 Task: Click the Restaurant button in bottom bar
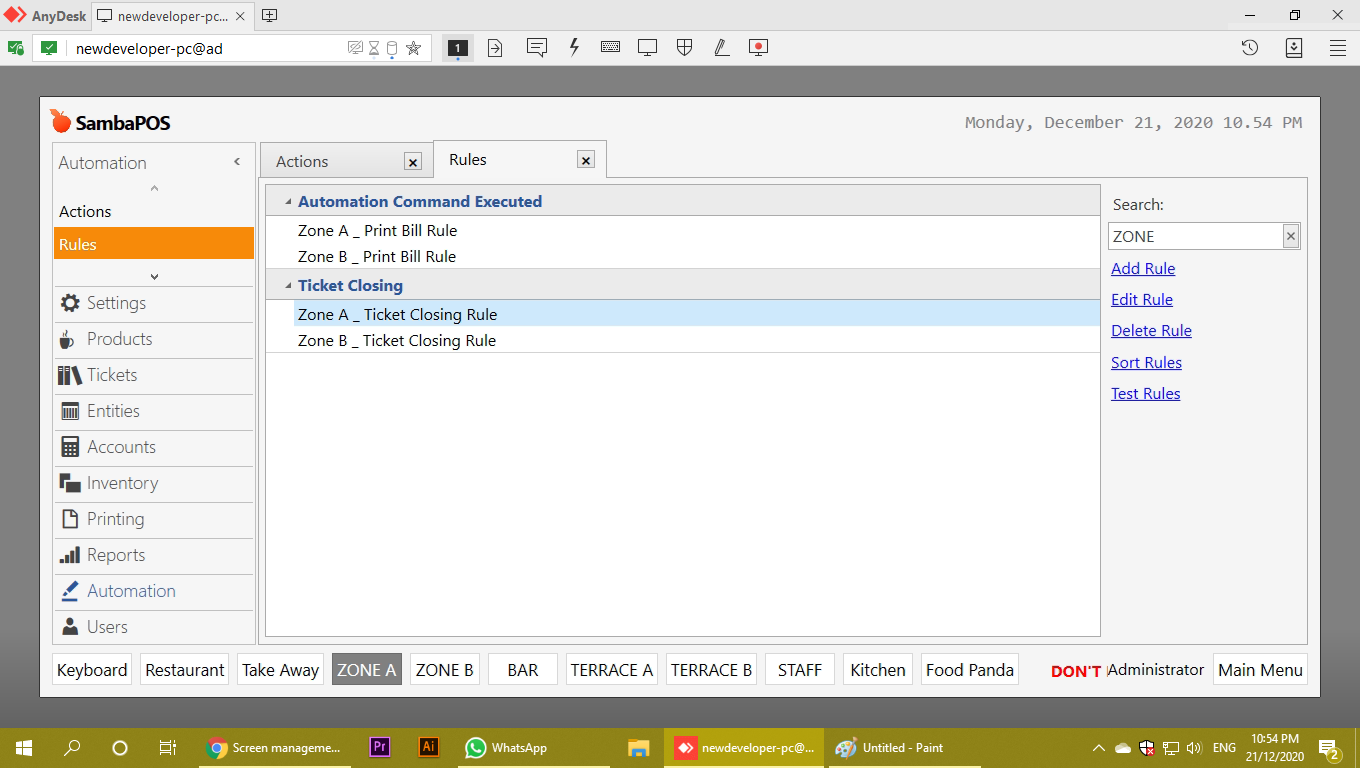tap(185, 670)
